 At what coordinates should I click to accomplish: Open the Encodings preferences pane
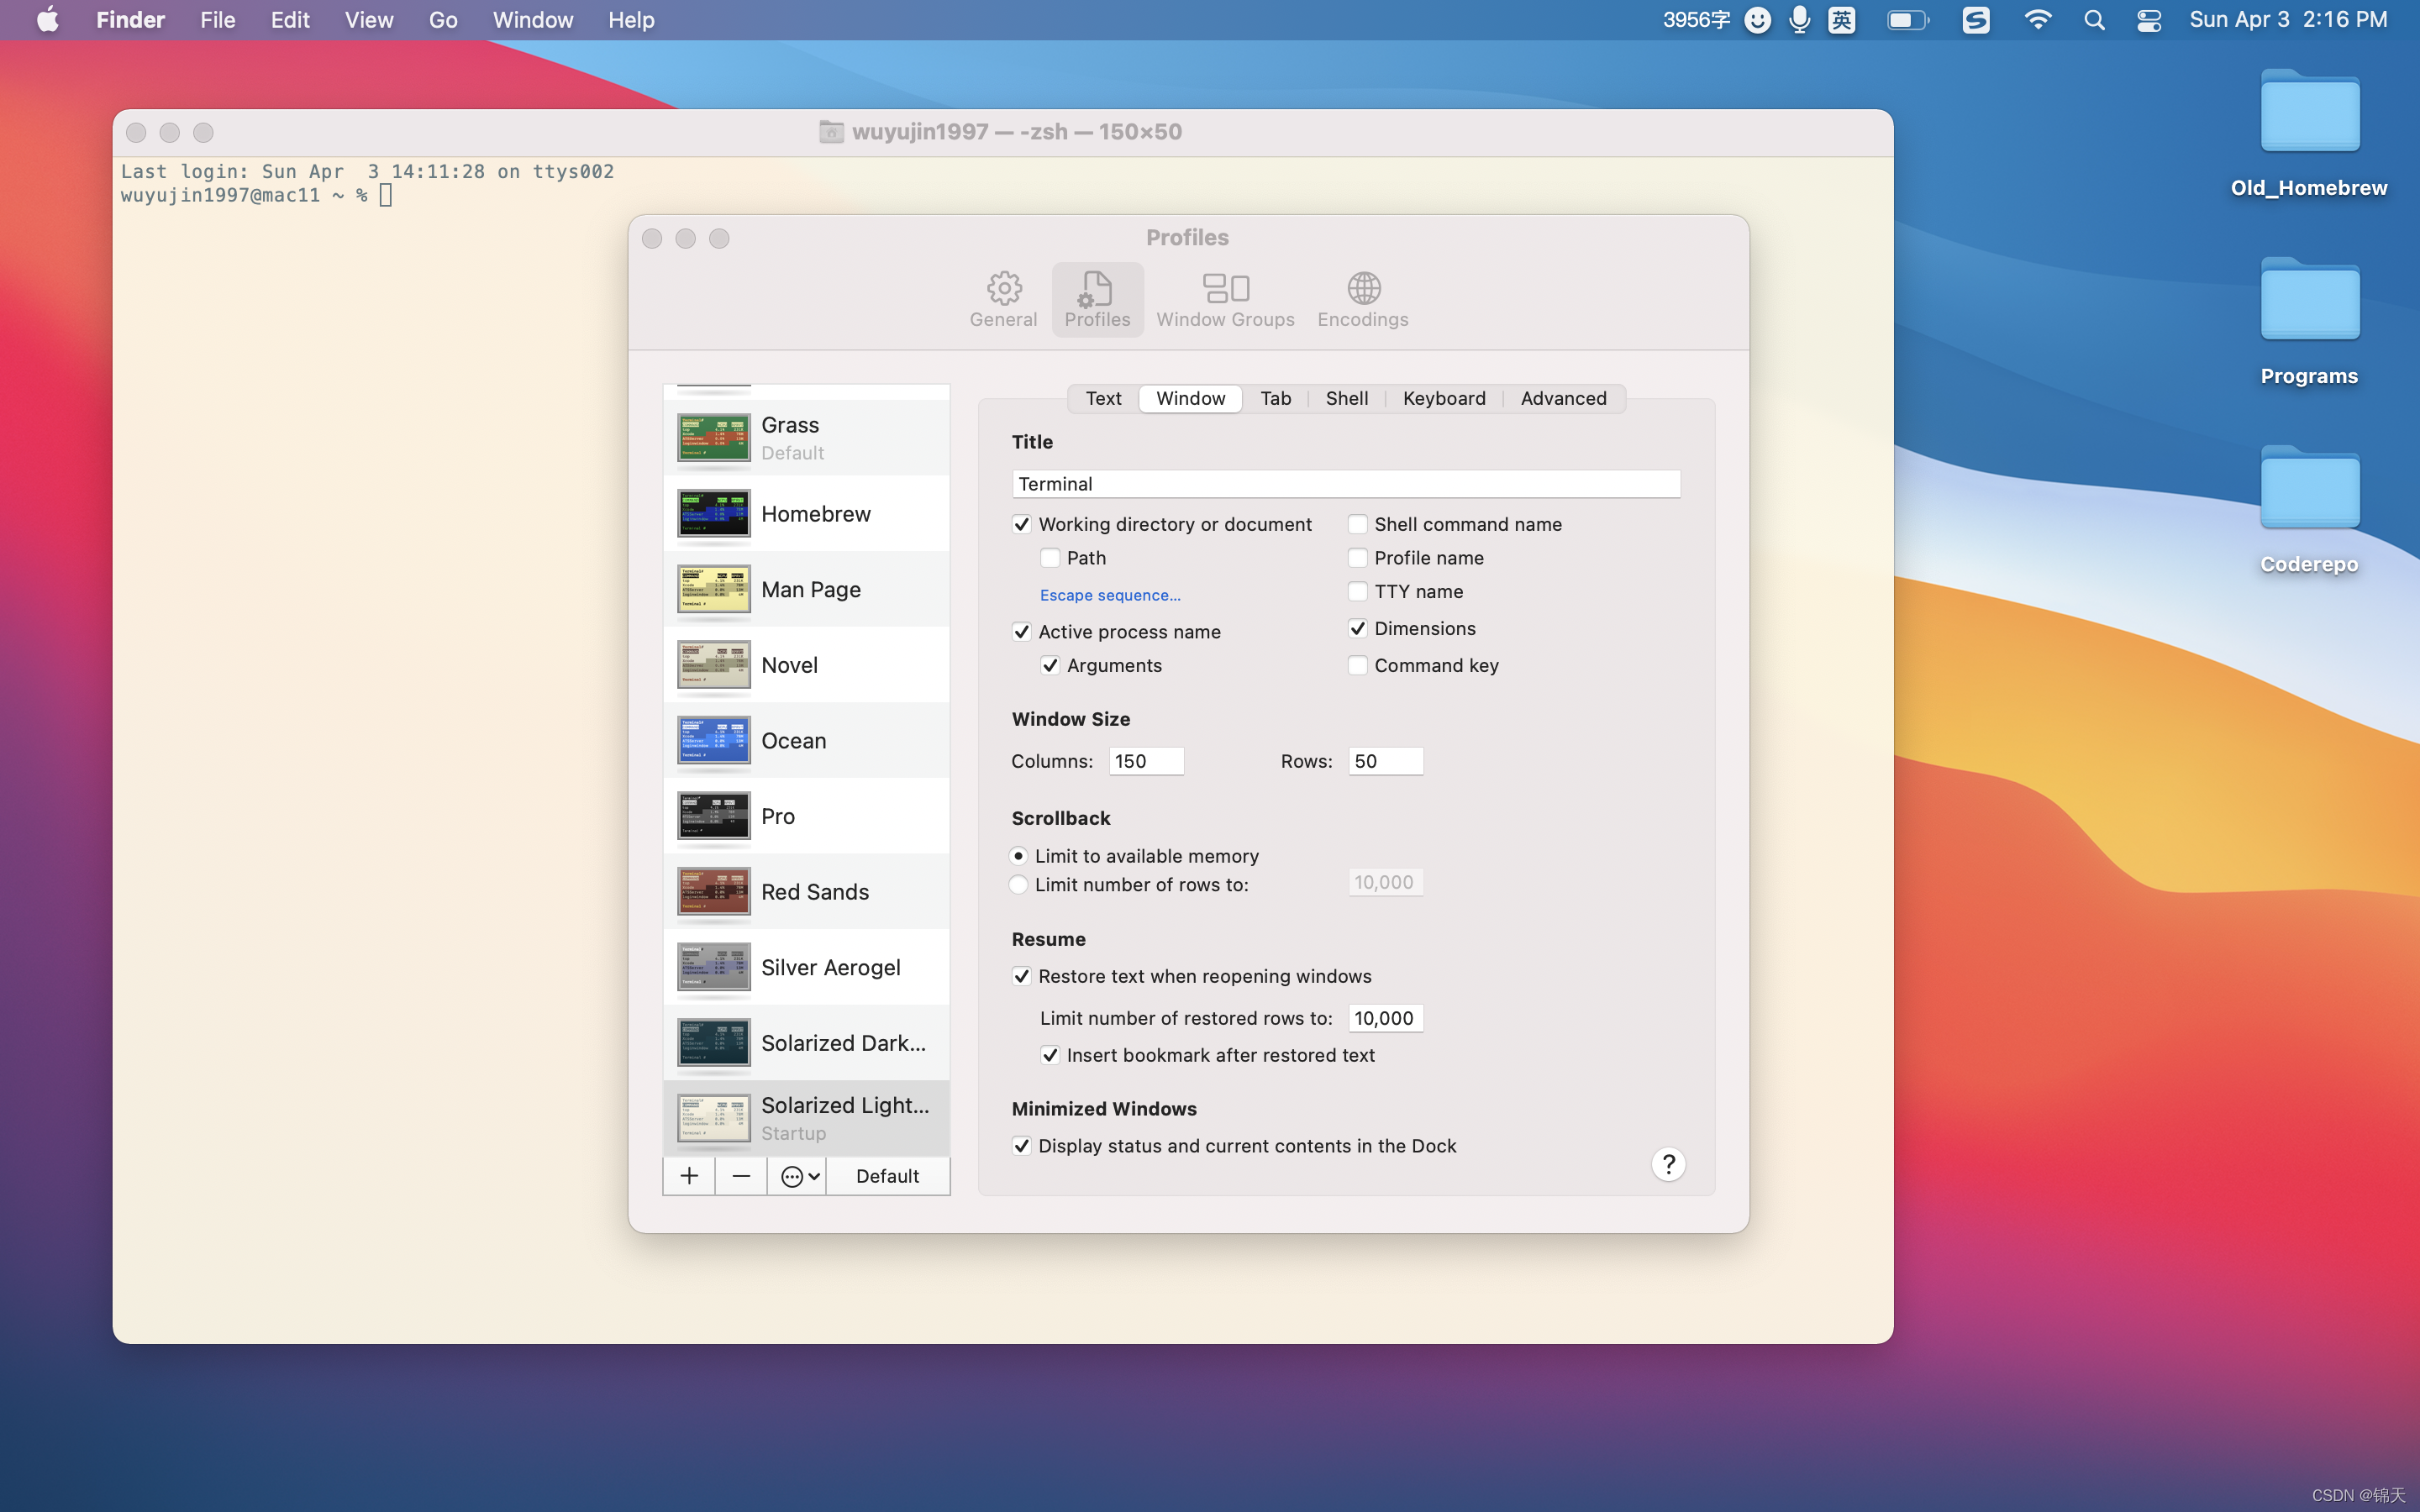(x=1362, y=299)
